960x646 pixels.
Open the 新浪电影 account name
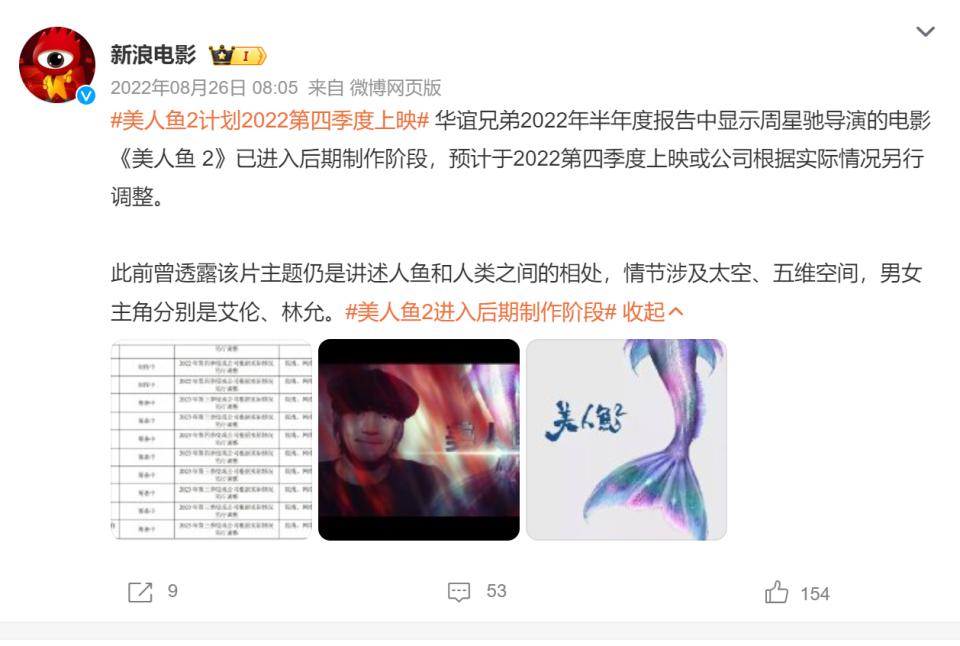click(x=153, y=54)
